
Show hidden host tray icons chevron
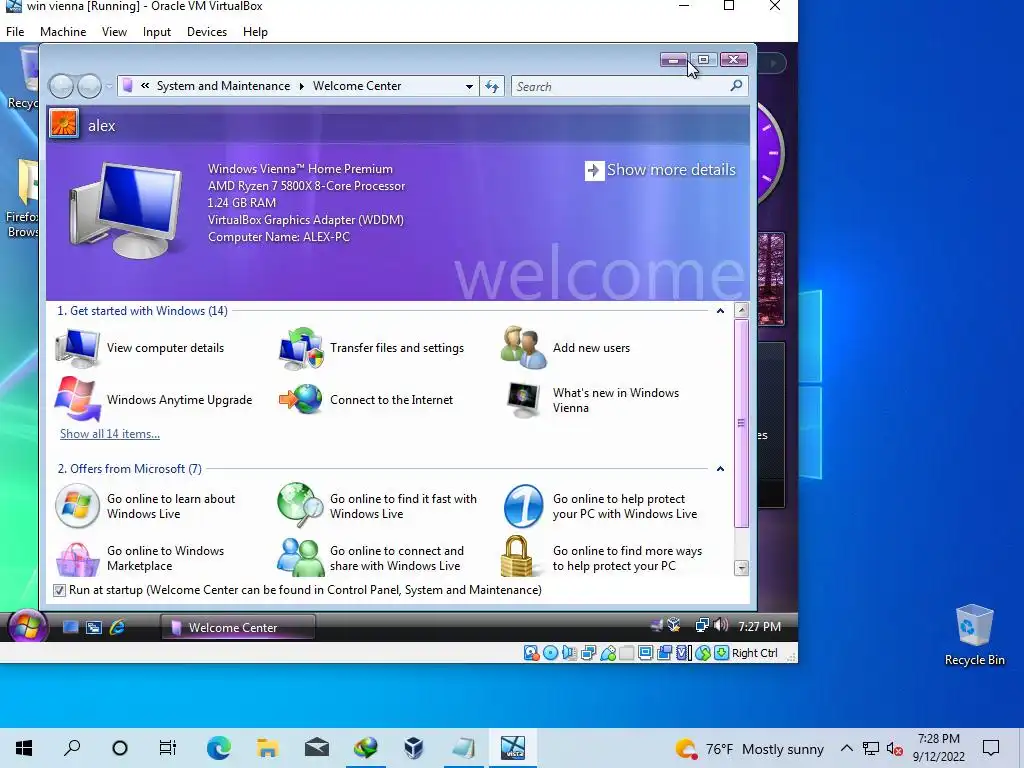point(846,748)
